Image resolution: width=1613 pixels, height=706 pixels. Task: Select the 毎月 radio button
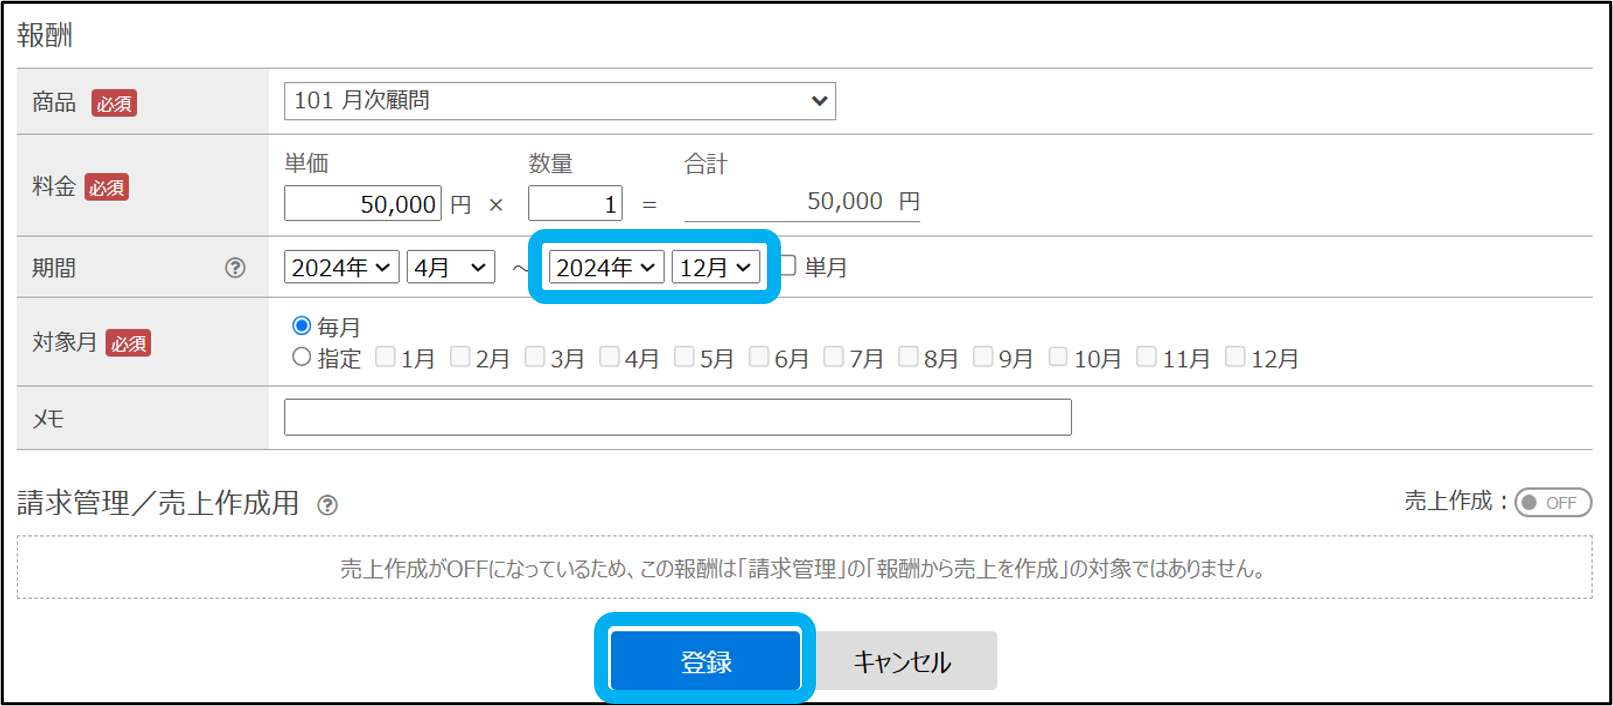[301, 326]
